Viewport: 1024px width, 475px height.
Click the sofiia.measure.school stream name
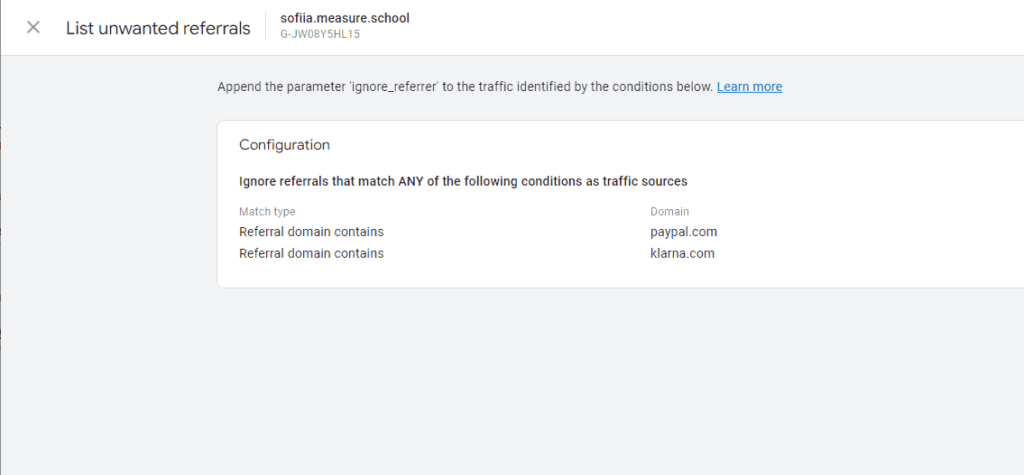(344, 19)
